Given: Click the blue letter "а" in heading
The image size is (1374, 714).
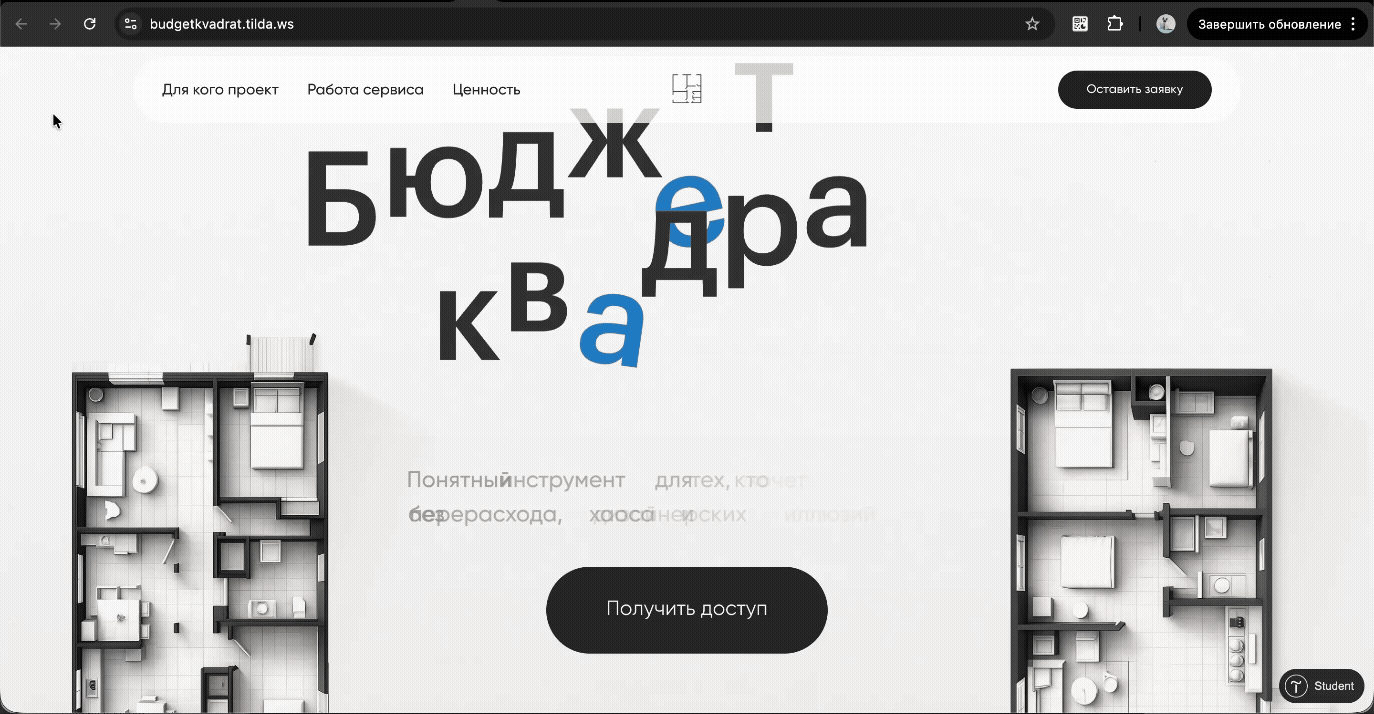Looking at the screenshot, I should coord(611,328).
